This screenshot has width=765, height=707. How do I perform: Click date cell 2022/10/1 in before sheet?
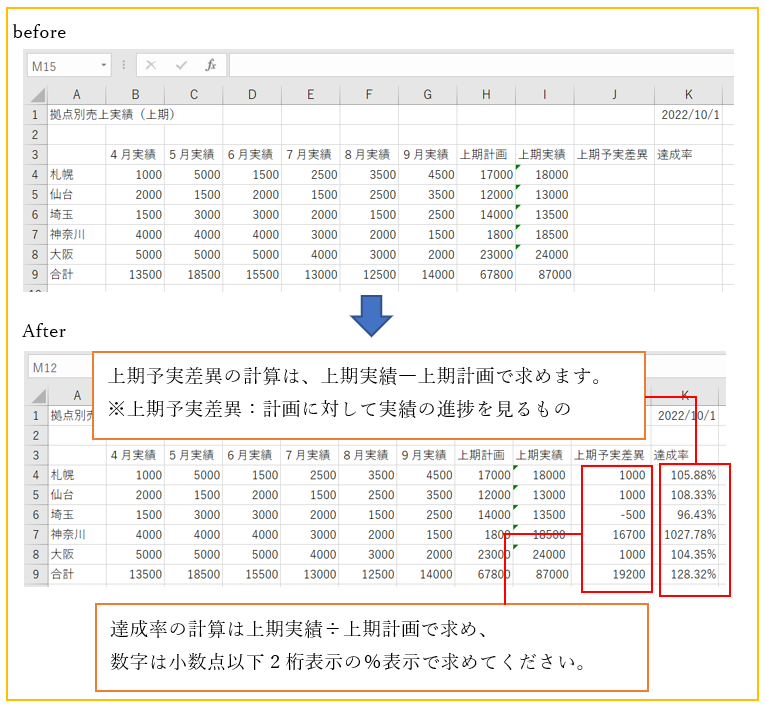coord(689,115)
